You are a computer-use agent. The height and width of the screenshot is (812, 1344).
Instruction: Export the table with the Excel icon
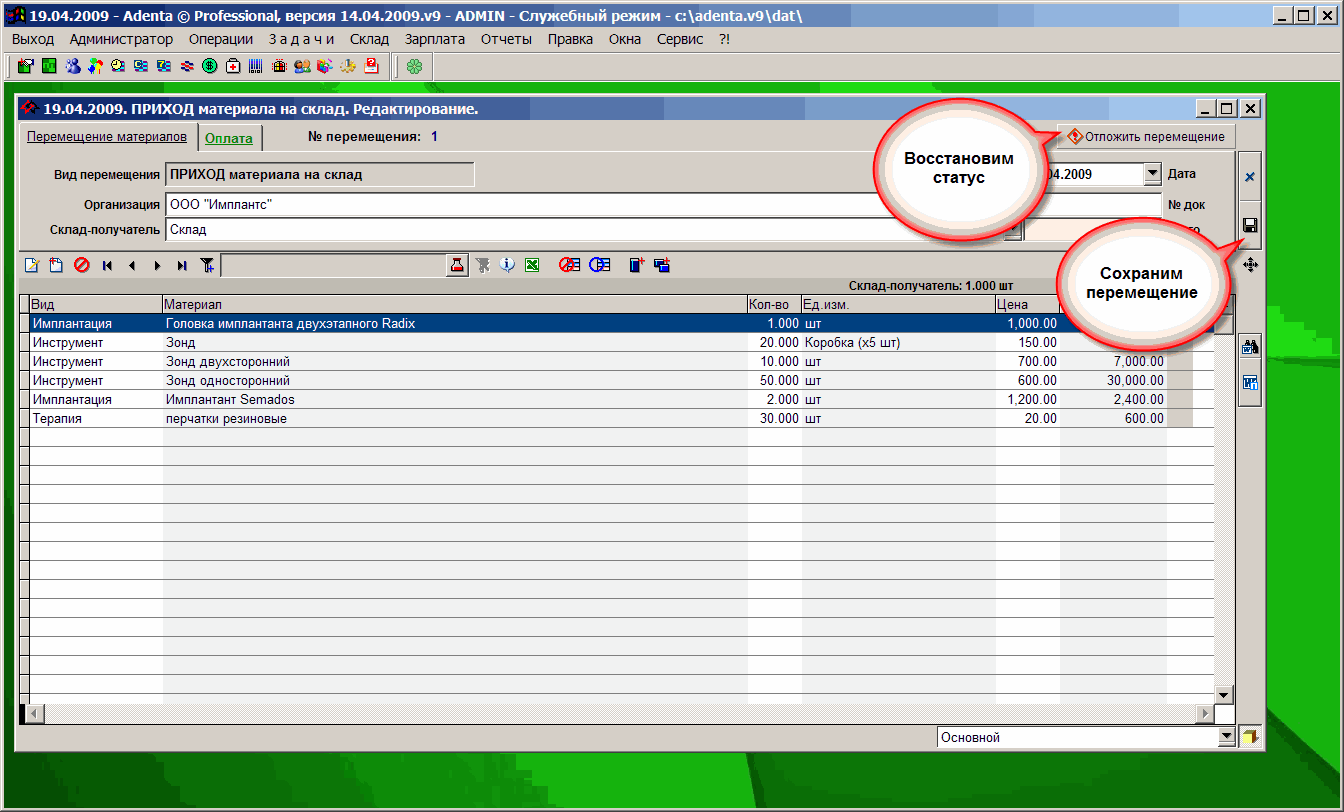(533, 265)
